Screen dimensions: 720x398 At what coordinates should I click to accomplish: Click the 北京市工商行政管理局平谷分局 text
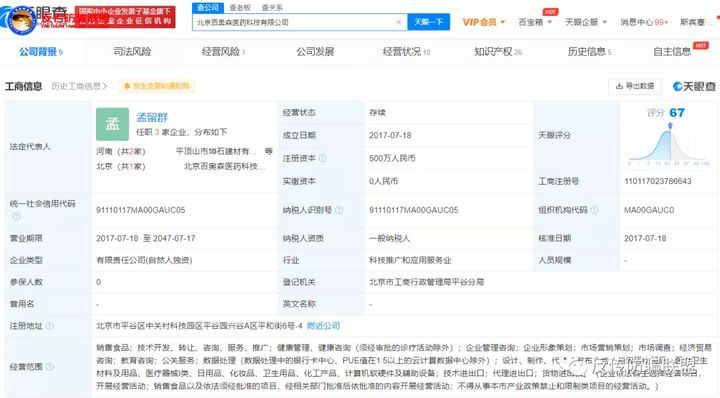click(x=427, y=282)
